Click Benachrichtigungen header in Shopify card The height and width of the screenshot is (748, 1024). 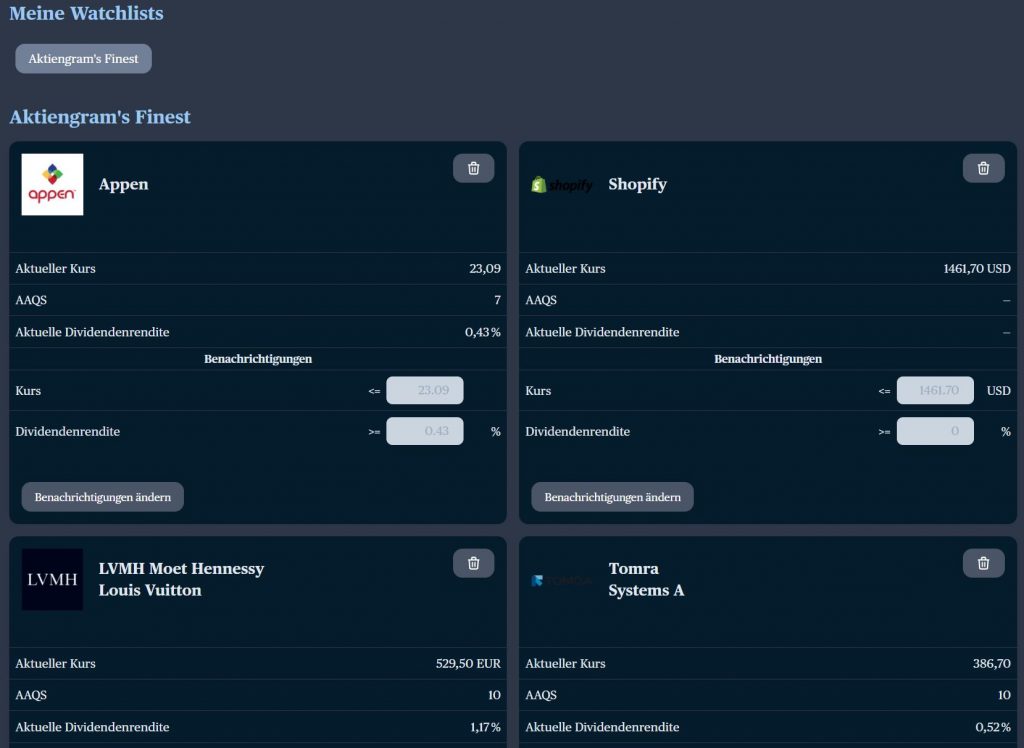point(768,359)
